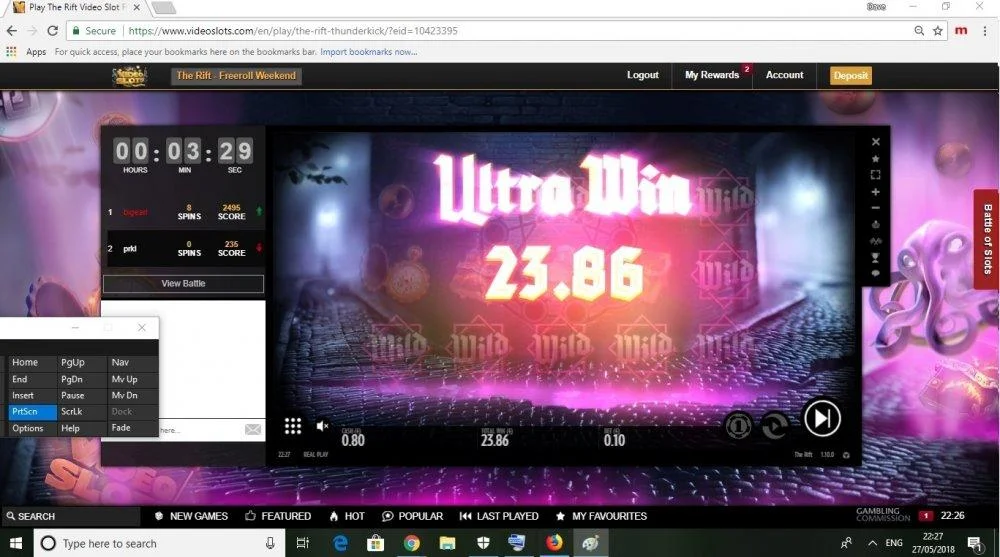Click the Home key on on-screen keyboard

pyautogui.click(x=32, y=362)
